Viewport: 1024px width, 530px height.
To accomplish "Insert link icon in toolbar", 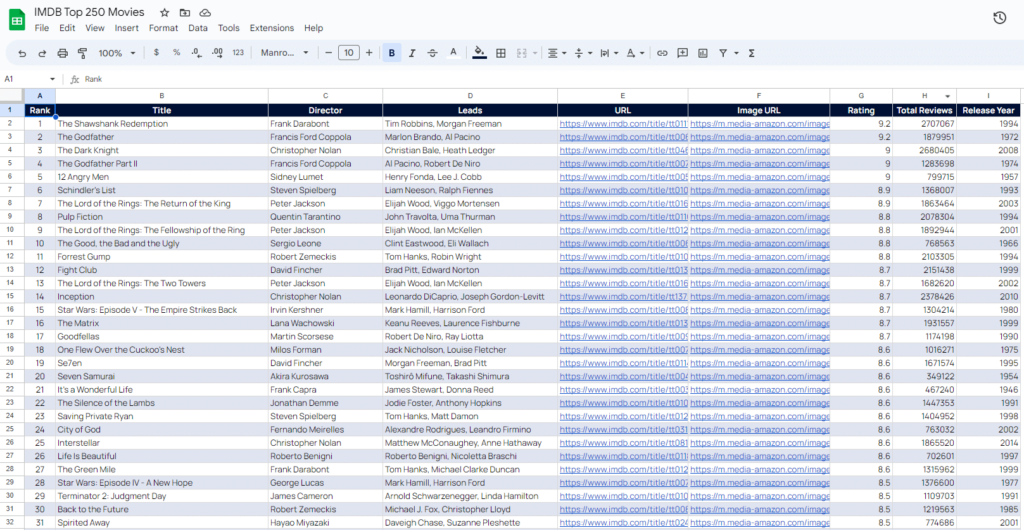I will [662, 53].
